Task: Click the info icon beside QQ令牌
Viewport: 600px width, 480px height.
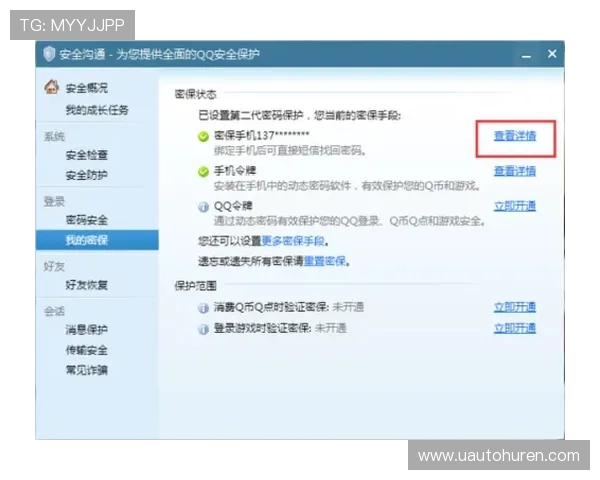Action: [x=203, y=207]
